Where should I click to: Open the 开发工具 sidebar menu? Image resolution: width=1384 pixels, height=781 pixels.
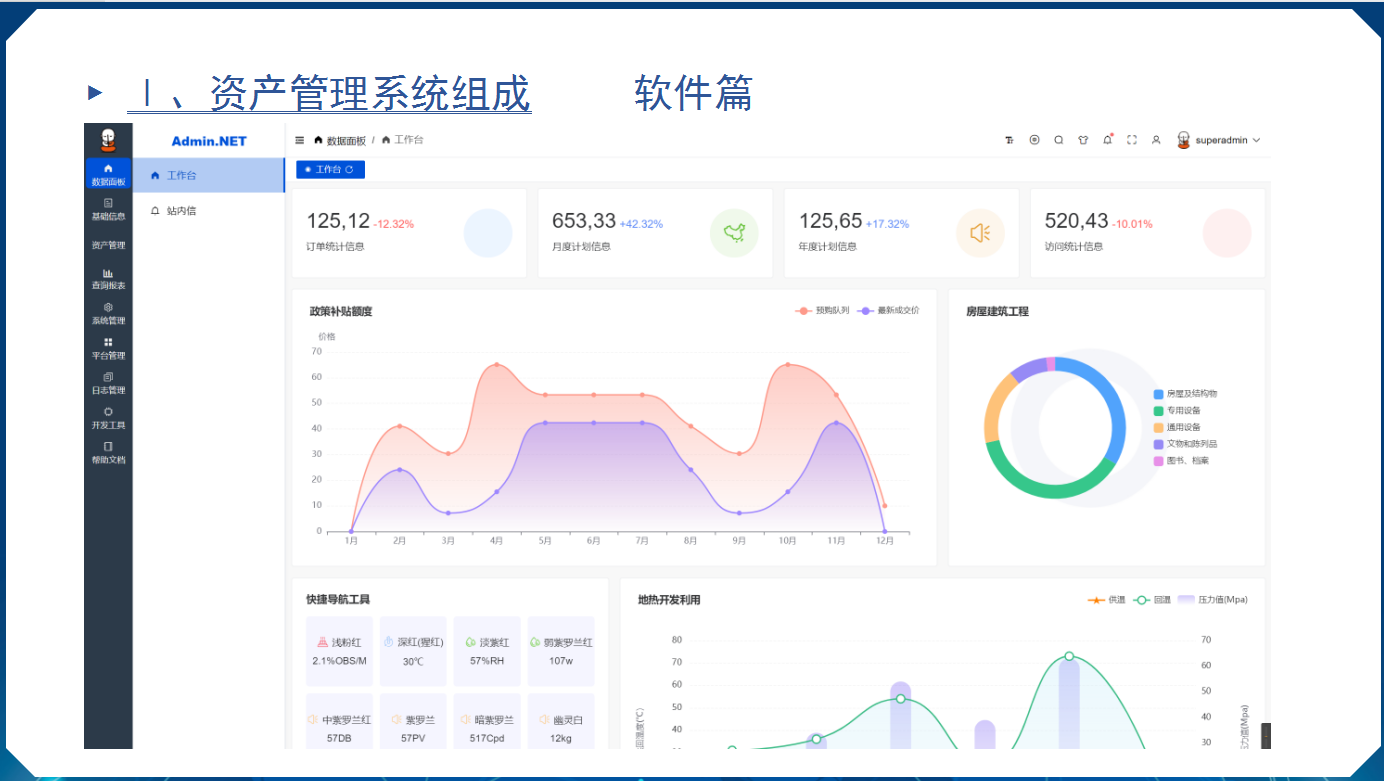click(108, 419)
